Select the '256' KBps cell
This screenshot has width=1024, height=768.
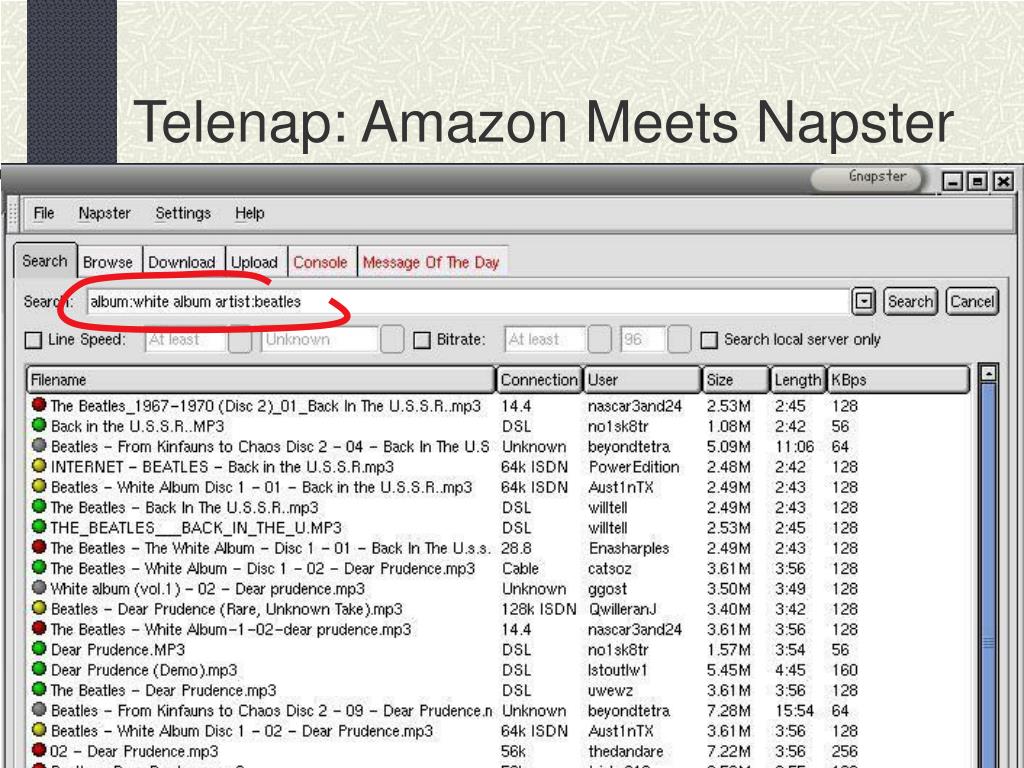click(844, 752)
